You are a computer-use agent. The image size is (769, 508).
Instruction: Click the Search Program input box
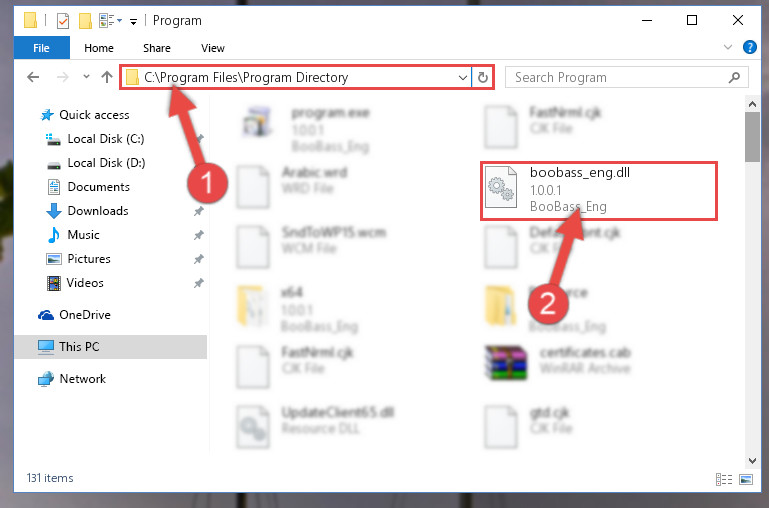point(618,77)
